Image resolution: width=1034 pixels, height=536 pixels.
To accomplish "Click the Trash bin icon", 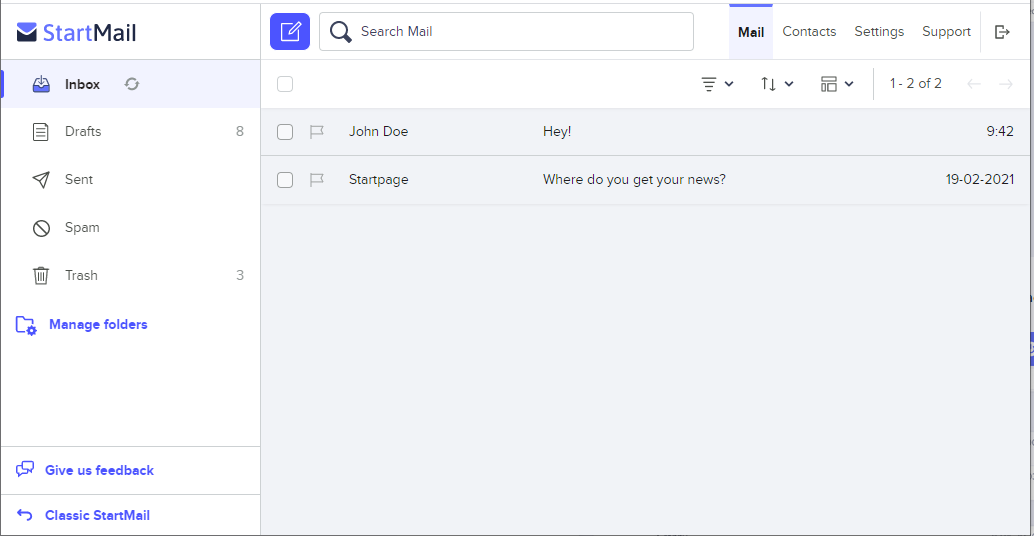I will (x=41, y=276).
